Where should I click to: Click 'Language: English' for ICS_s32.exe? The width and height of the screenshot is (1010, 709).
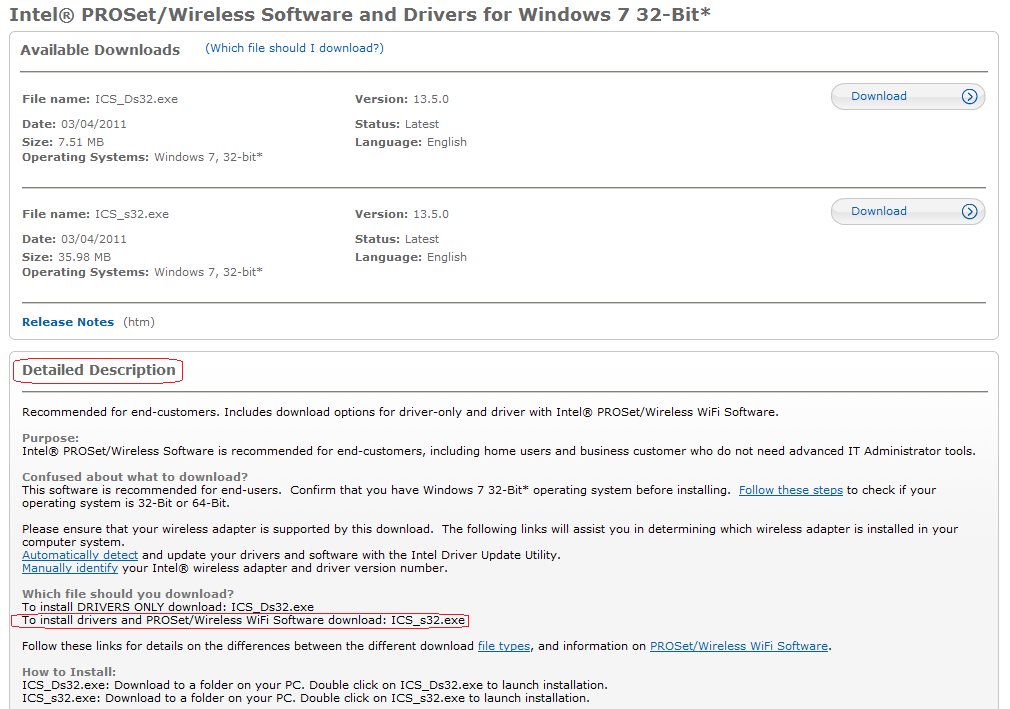click(411, 258)
